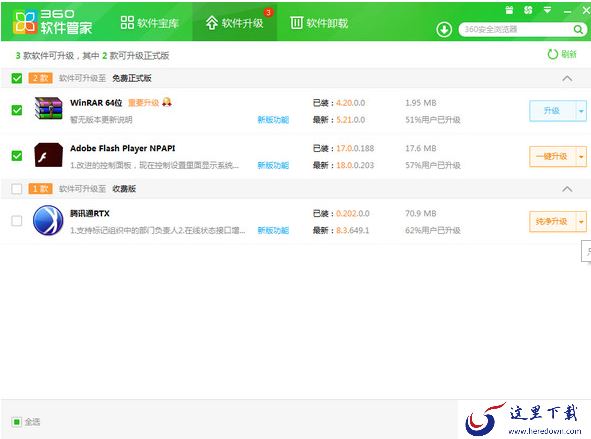Toggle the 全选 checkbox at bottom
Image resolution: width=591 pixels, height=439 pixels.
click(x=17, y=422)
